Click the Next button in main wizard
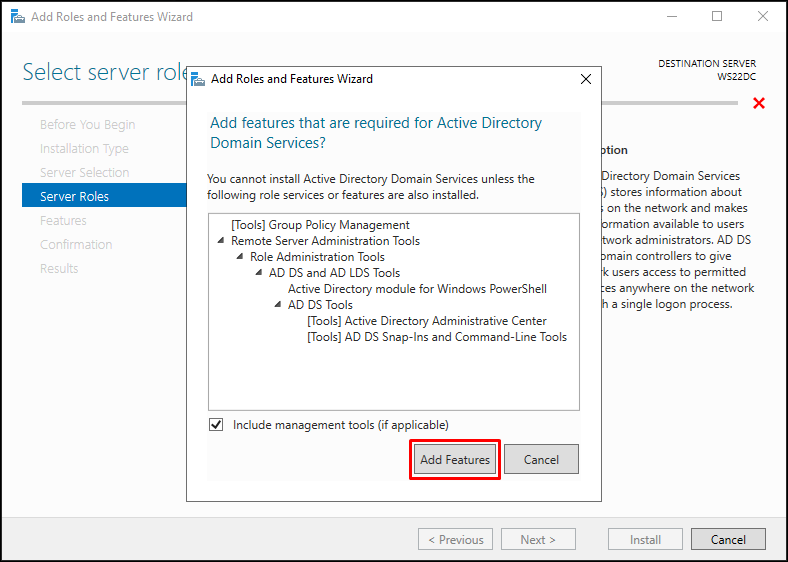Viewport: 788px width, 562px height. (538, 539)
